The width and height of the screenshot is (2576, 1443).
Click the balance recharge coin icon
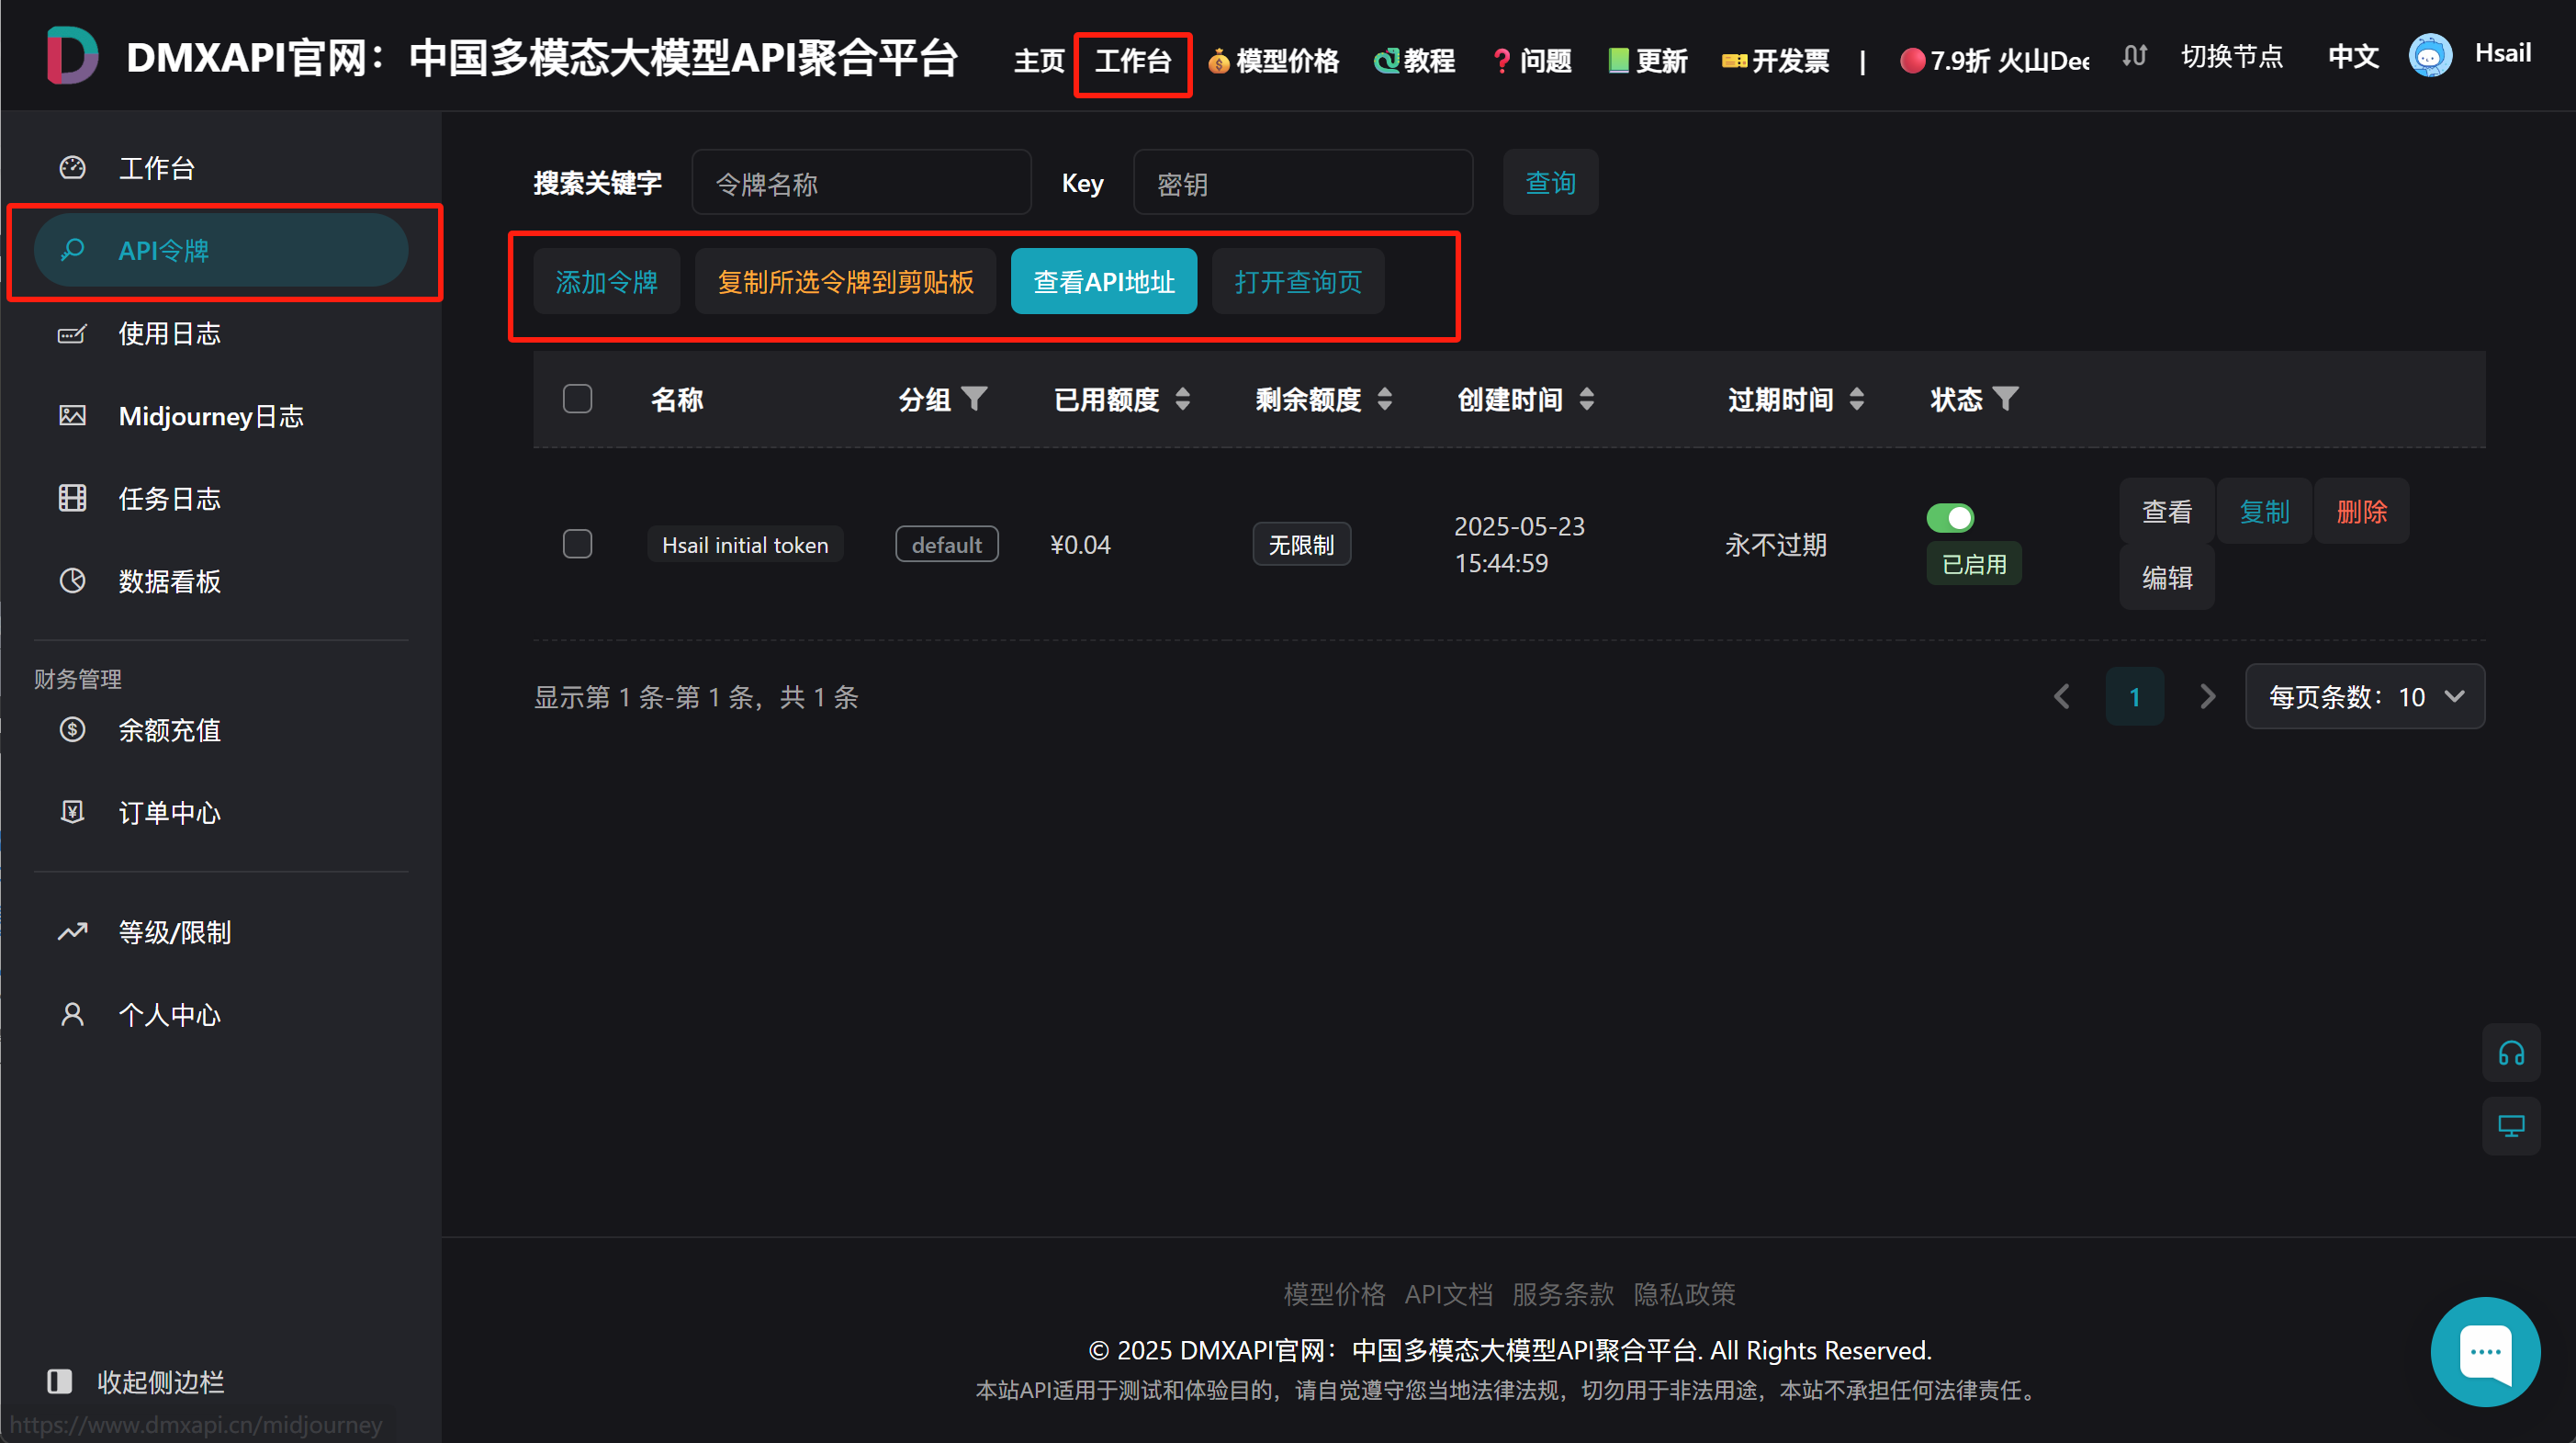coord(72,729)
